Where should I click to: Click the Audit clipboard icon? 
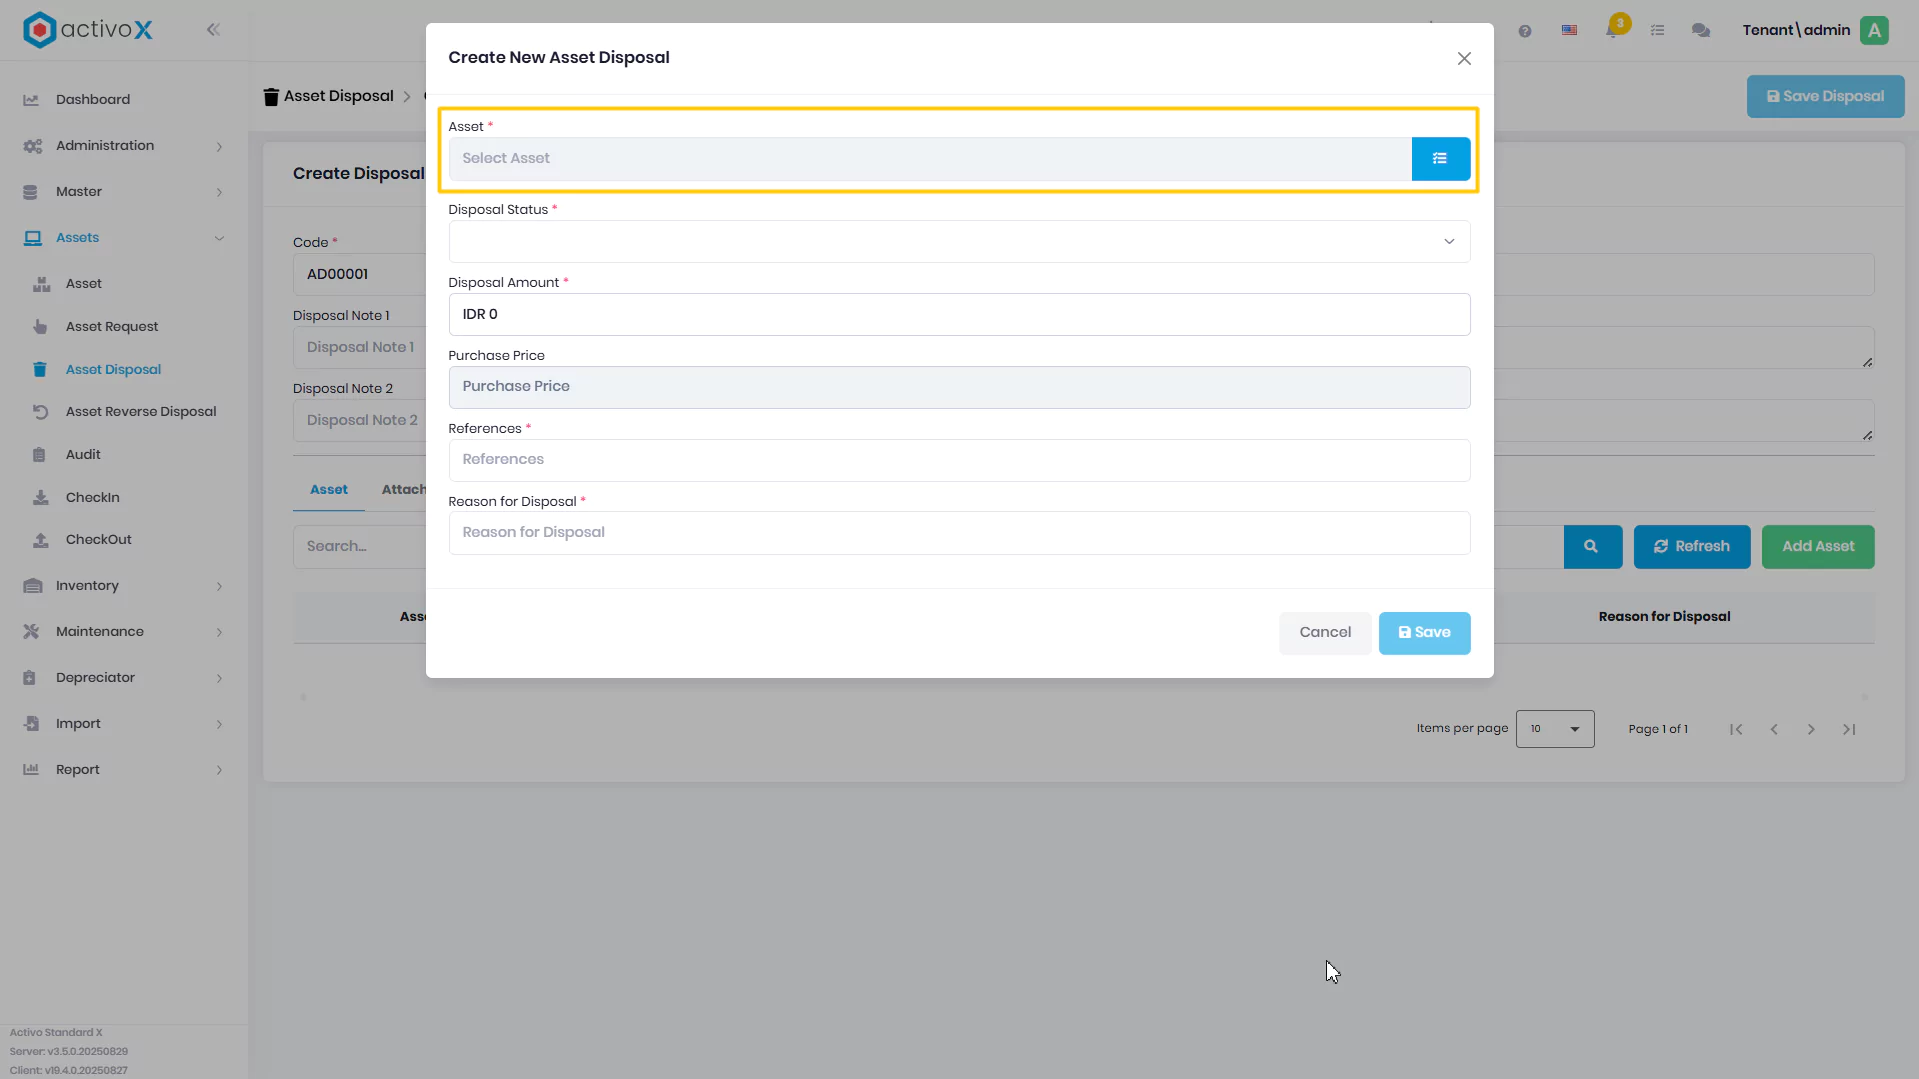point(39,455)
